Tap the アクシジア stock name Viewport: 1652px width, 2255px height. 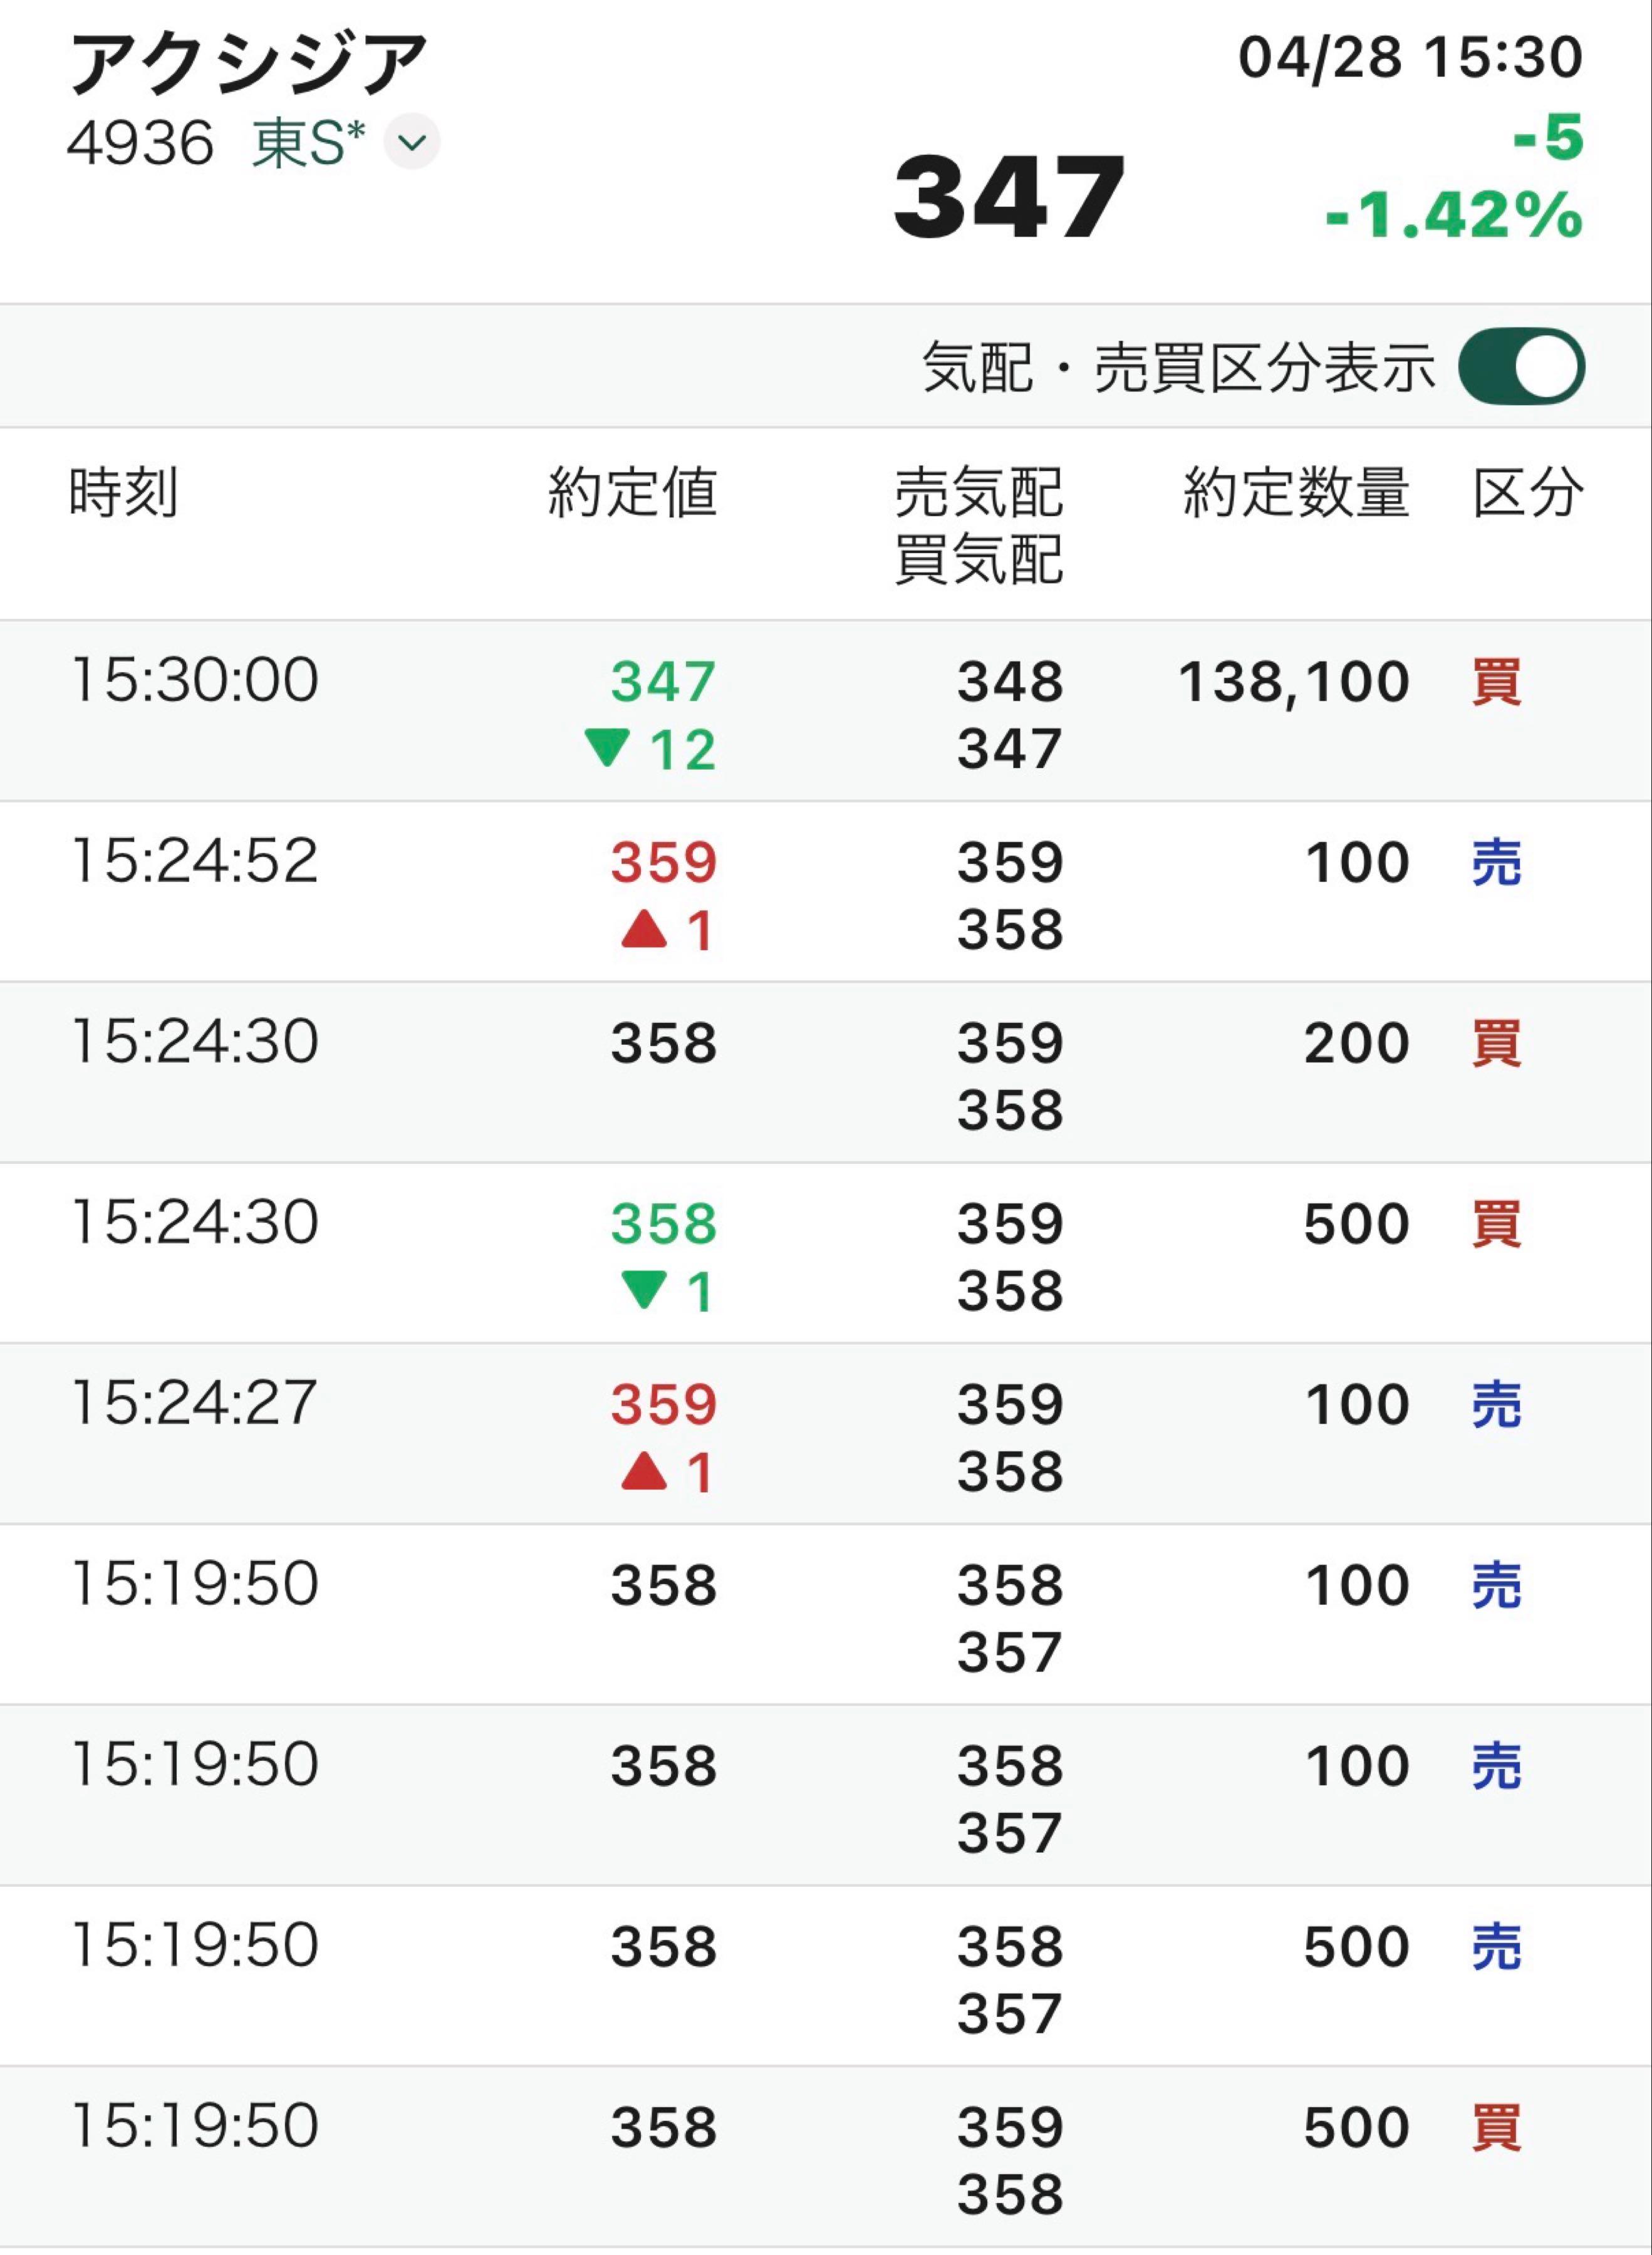(x=248, y=64)
